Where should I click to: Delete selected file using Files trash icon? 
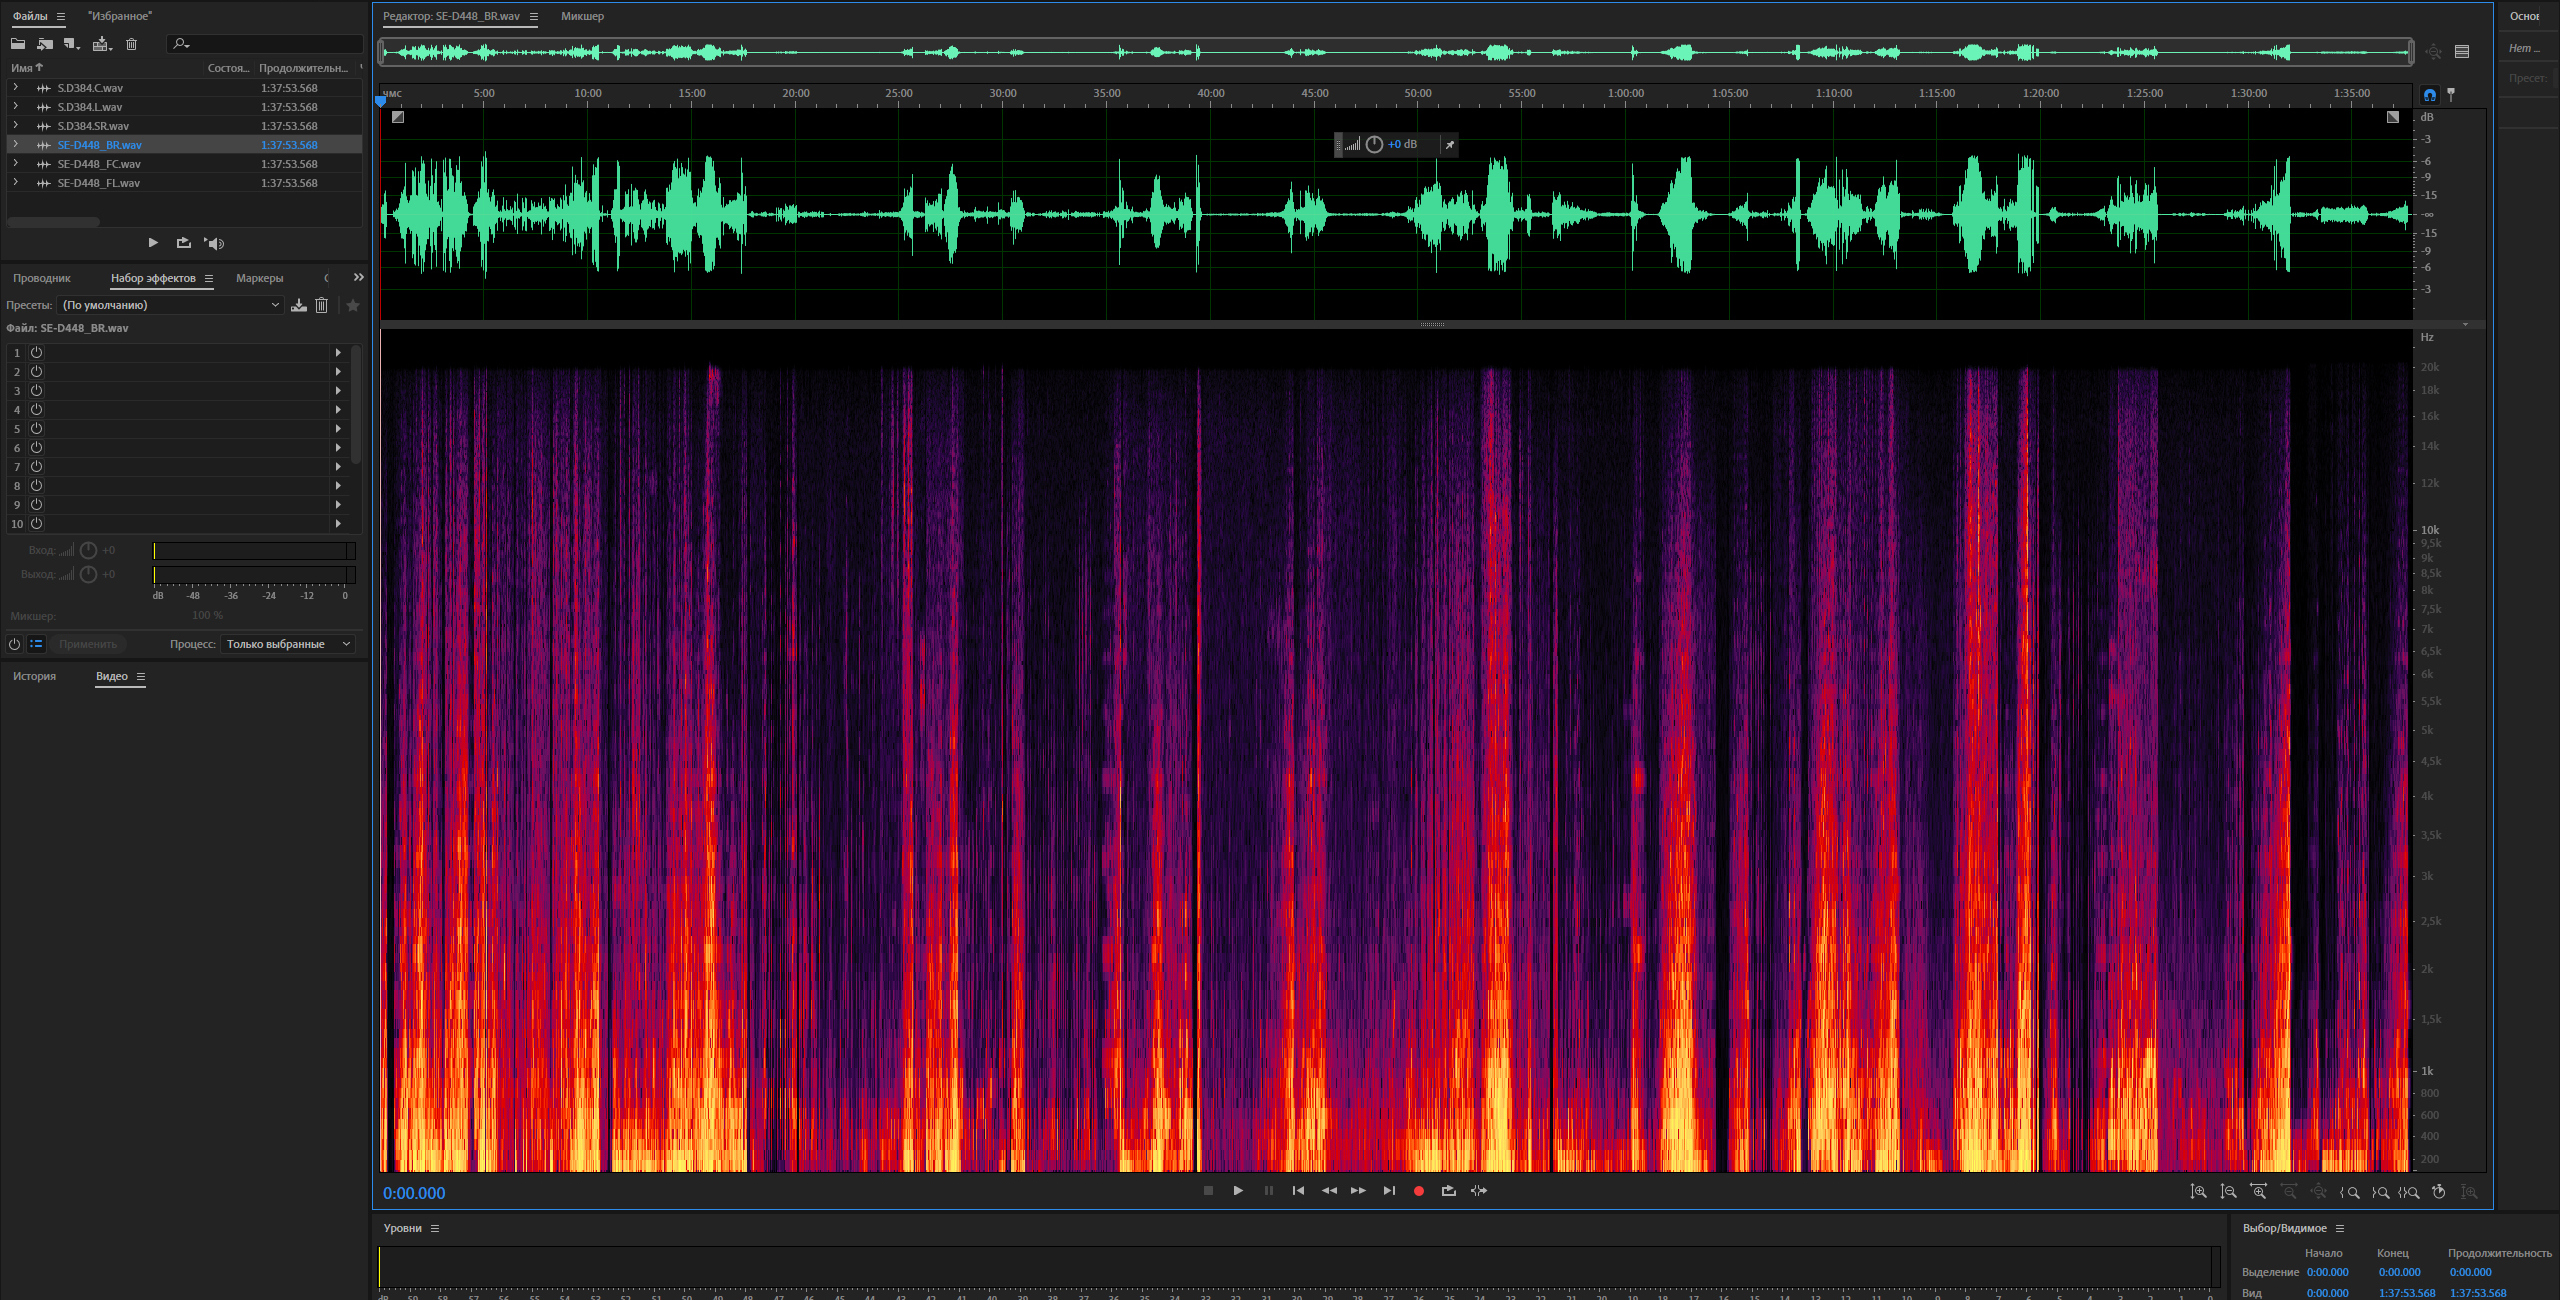131,44
